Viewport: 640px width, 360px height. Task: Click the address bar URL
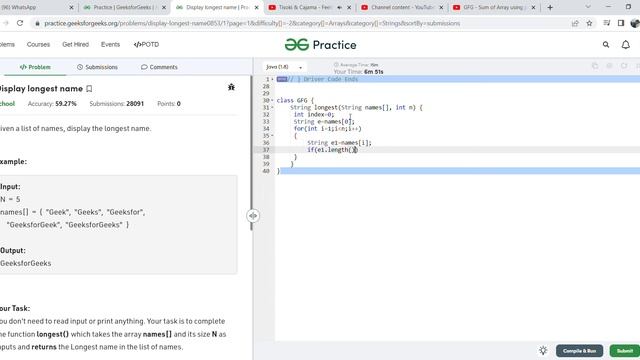[x=252, y=23]
